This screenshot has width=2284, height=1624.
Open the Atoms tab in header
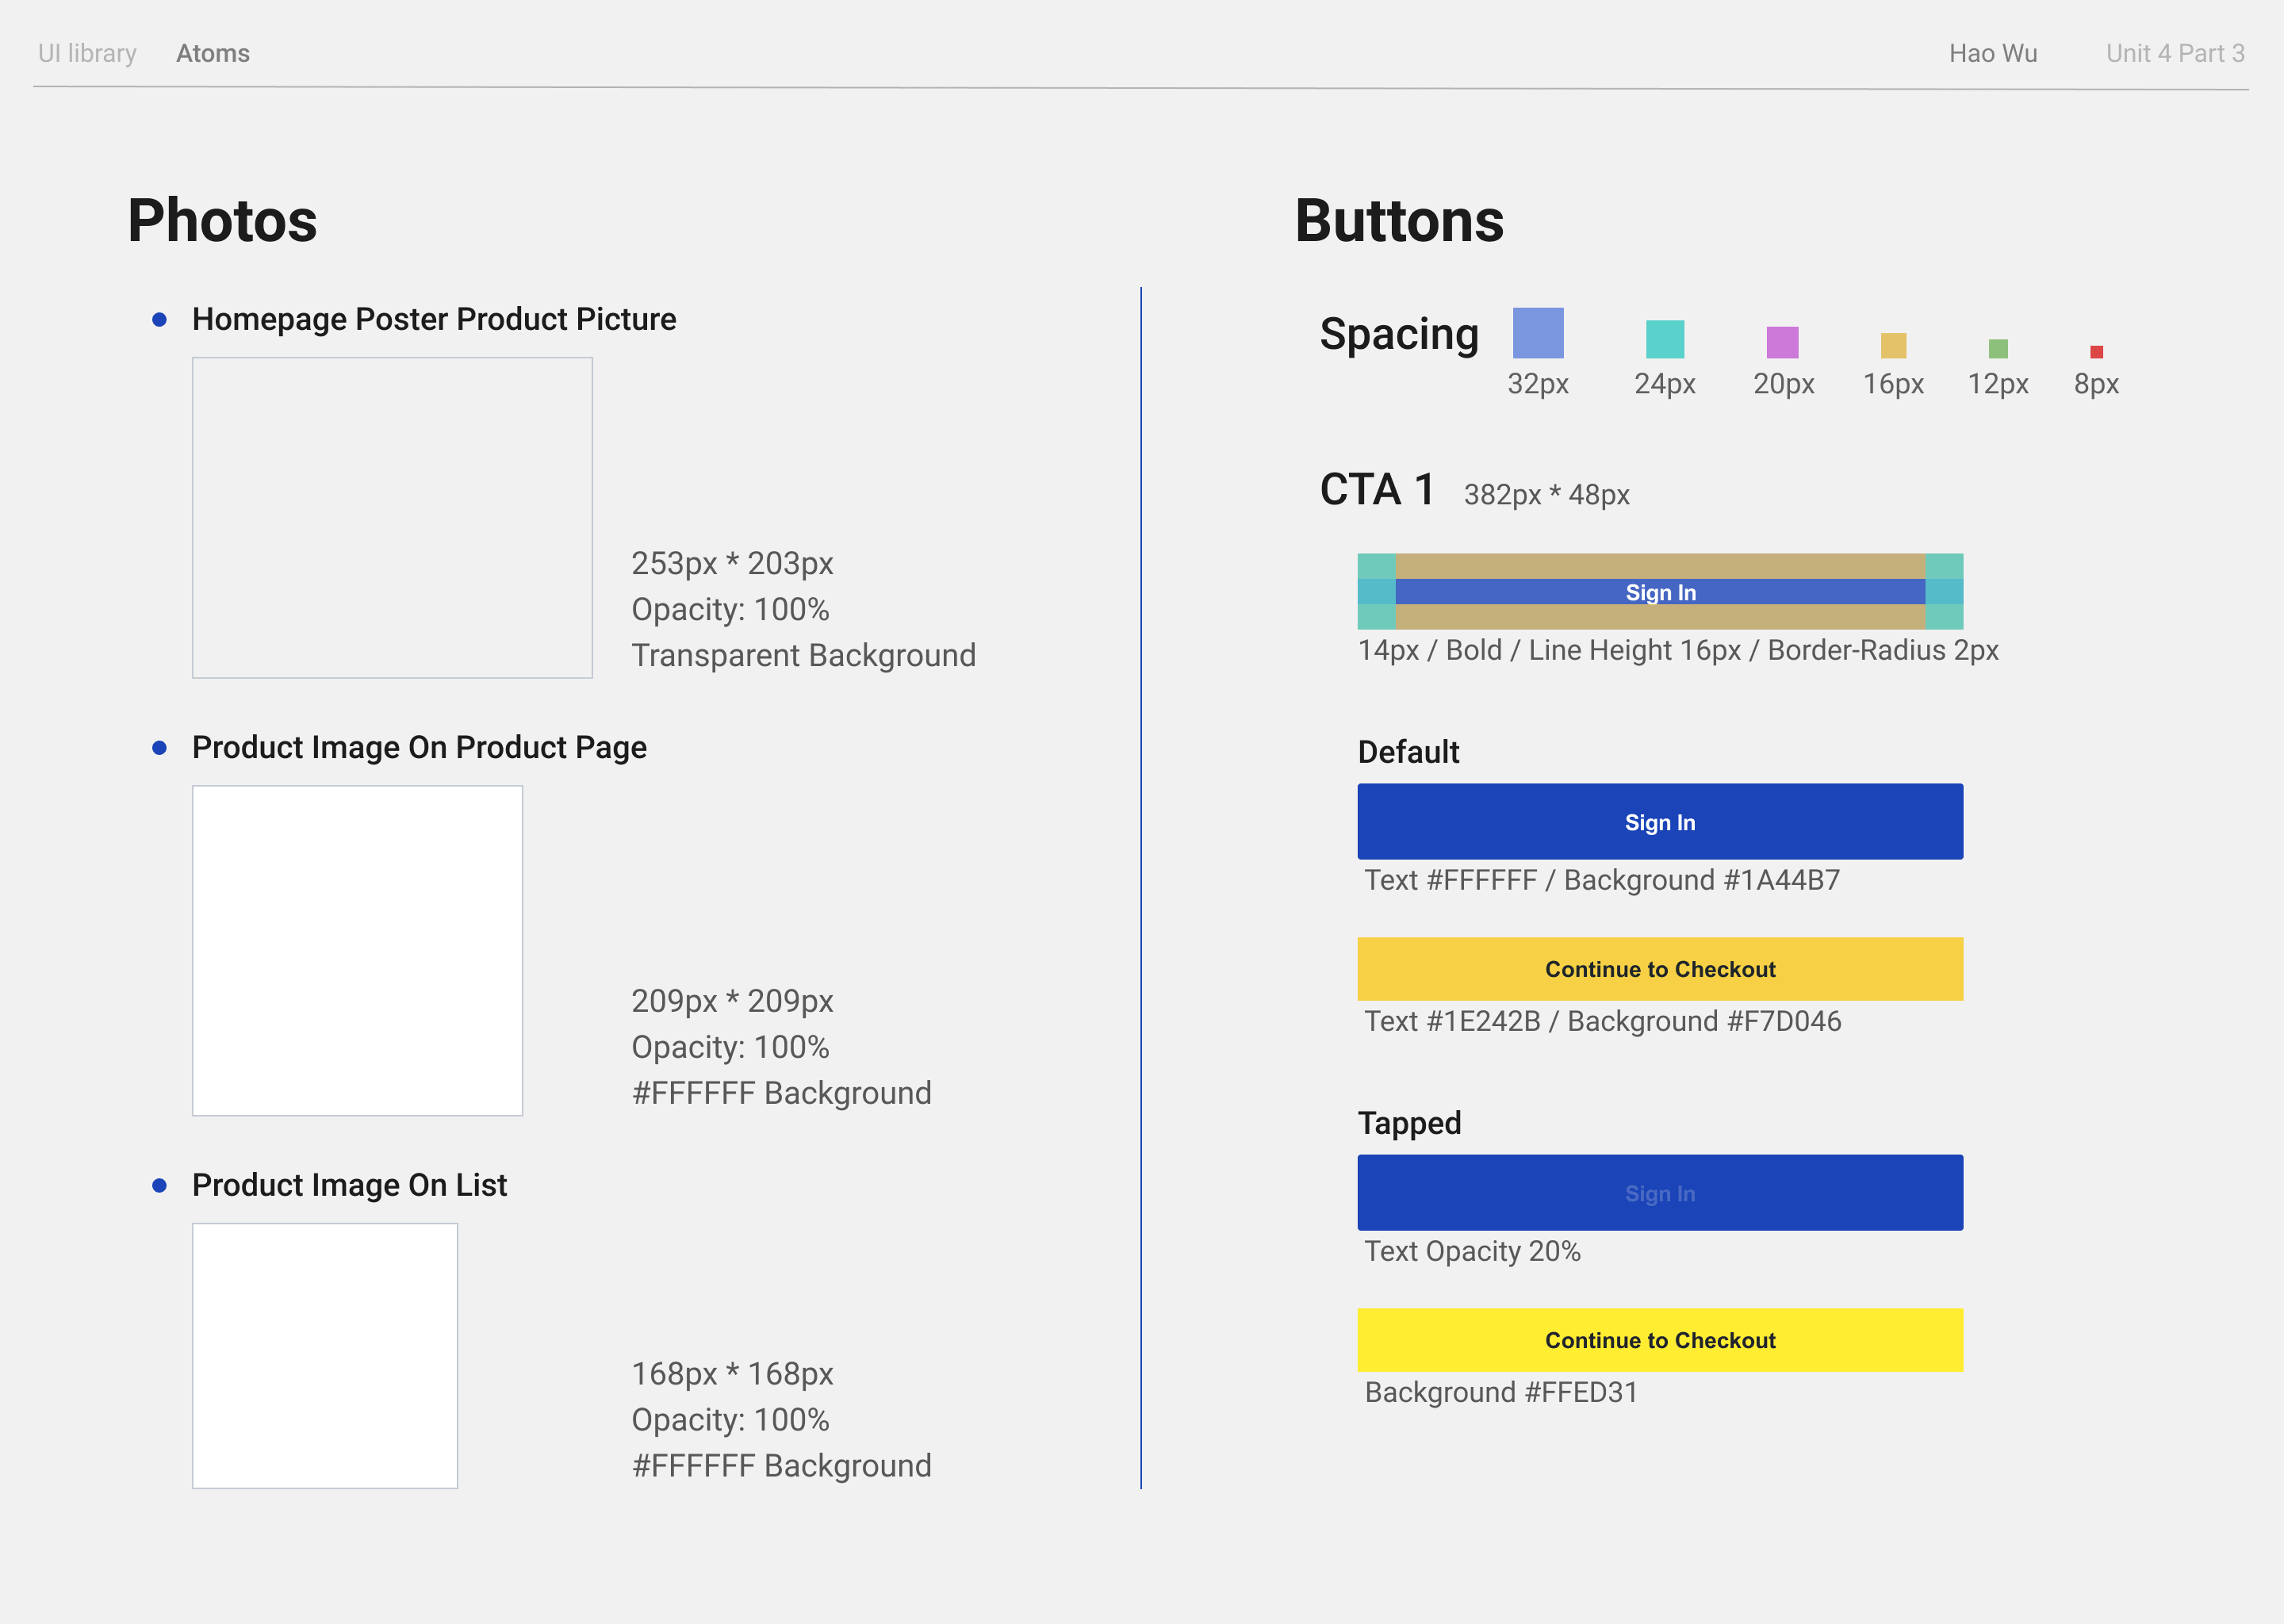[x=213, y=53]
